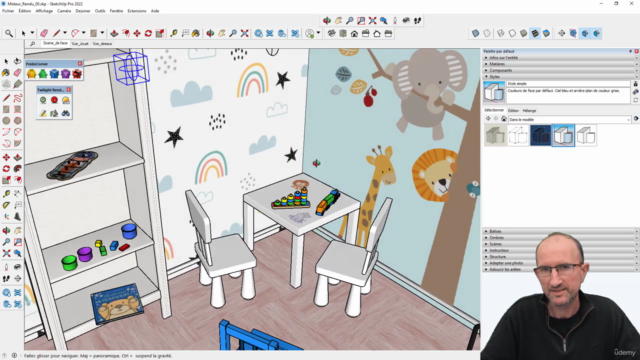The image size is (640, 360).
Task: Switch to the front view house icon
Action: (354, 33)
